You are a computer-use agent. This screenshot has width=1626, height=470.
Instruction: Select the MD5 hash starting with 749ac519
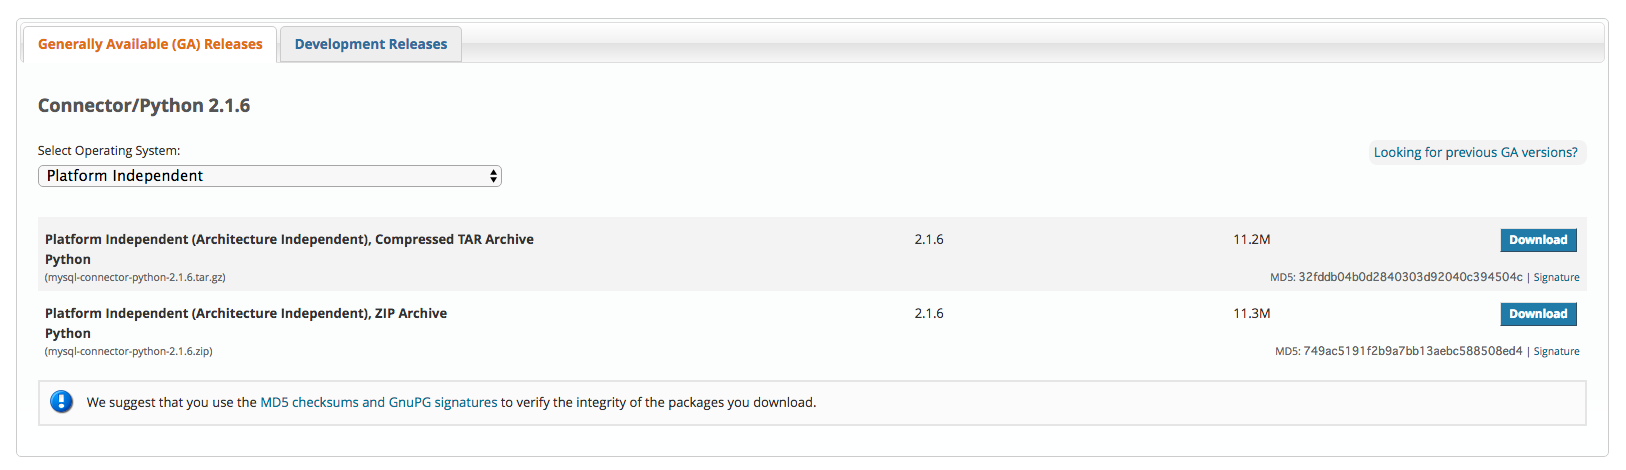[1412, 351]
